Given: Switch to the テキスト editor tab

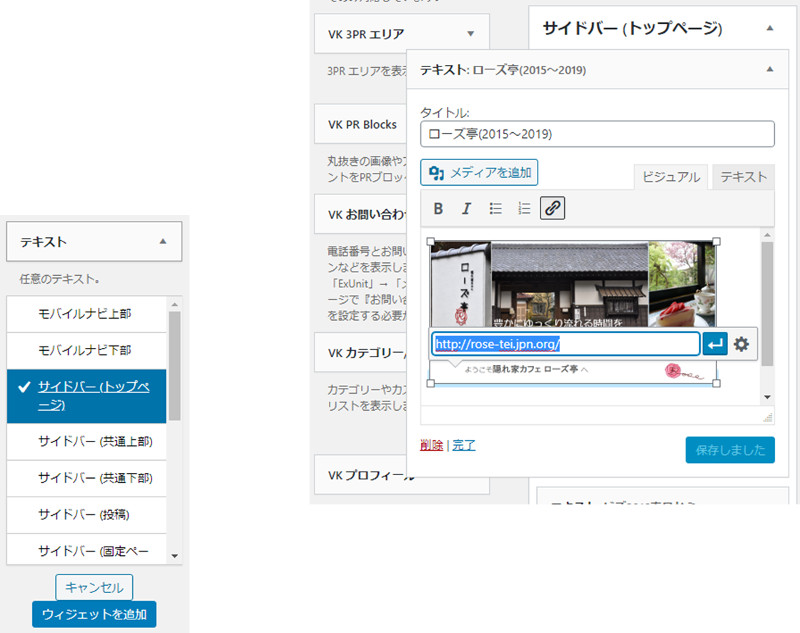Looking at the screenshot, I should [743, 177].
